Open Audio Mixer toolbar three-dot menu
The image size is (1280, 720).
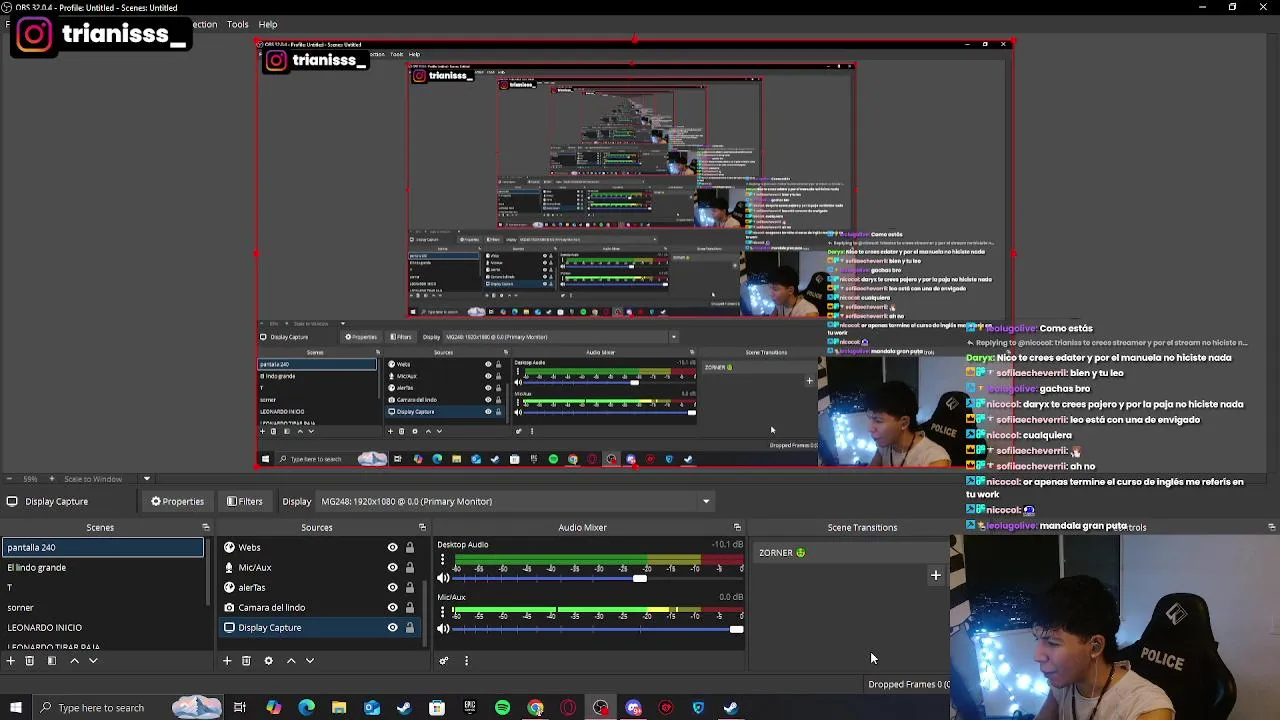point(466,660)
